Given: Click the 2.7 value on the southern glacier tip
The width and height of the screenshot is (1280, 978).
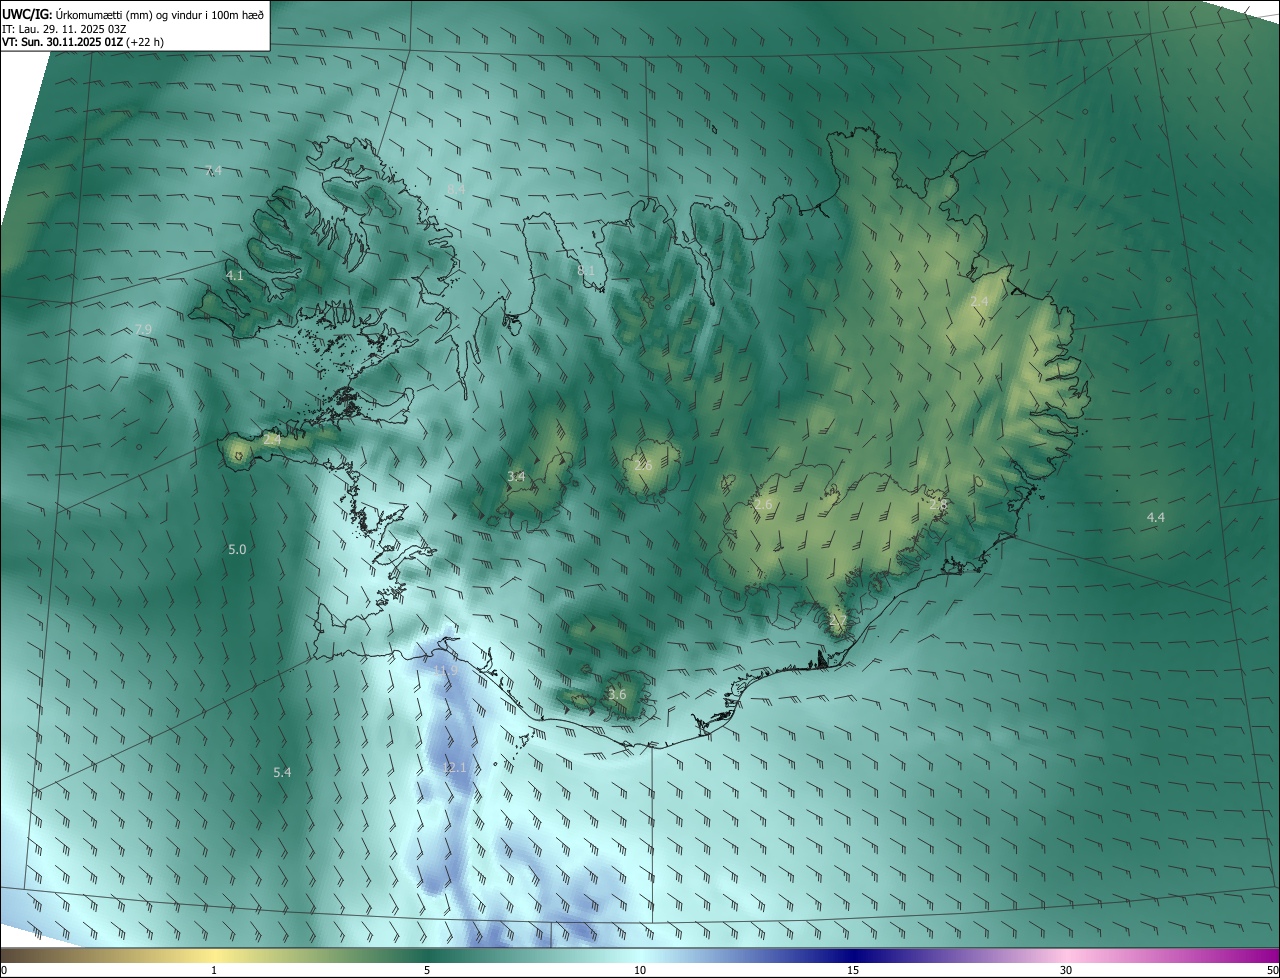Looking at the screenshot, I should [x=838, y=621].
